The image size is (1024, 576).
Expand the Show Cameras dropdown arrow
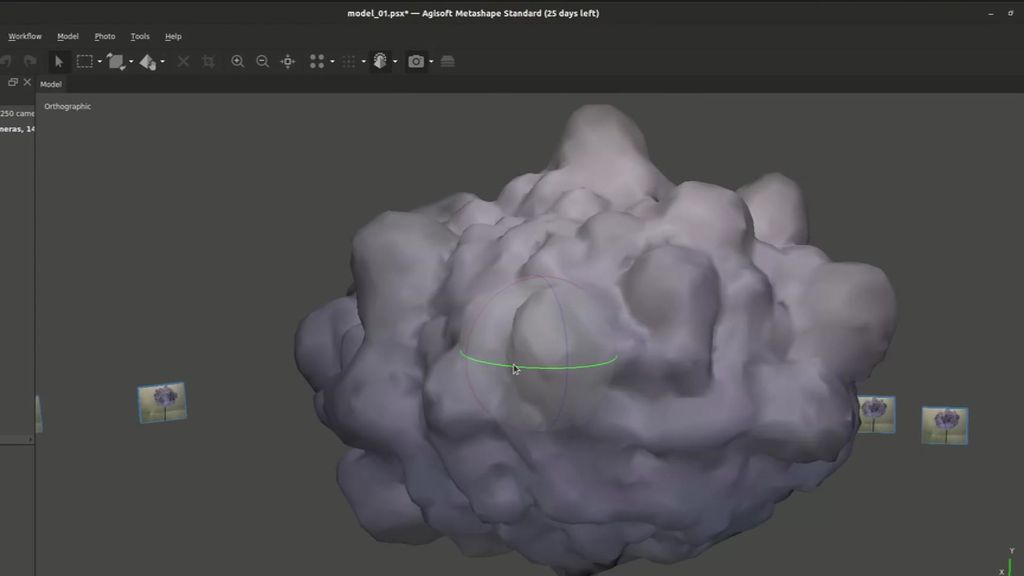tap(431, 62)
